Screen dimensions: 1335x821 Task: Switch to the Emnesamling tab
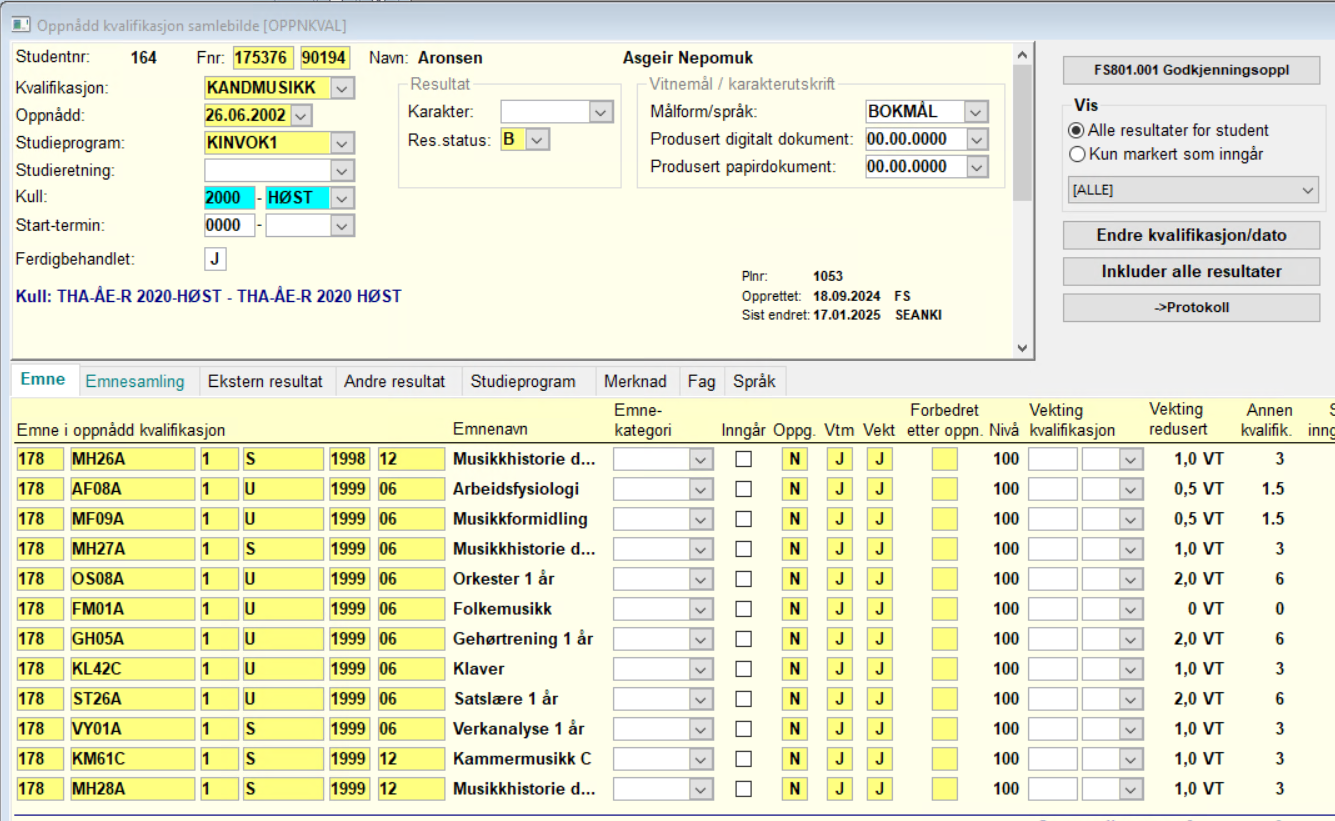[x=135, y=381]
